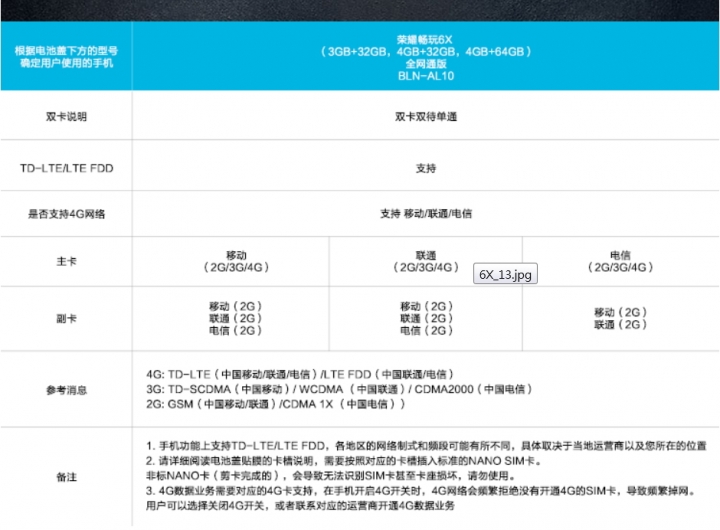Click the 双卡双待单通 cell
The width and height of the screenshot is (720, 530).
pyautogui.click(x=426, y=117)
